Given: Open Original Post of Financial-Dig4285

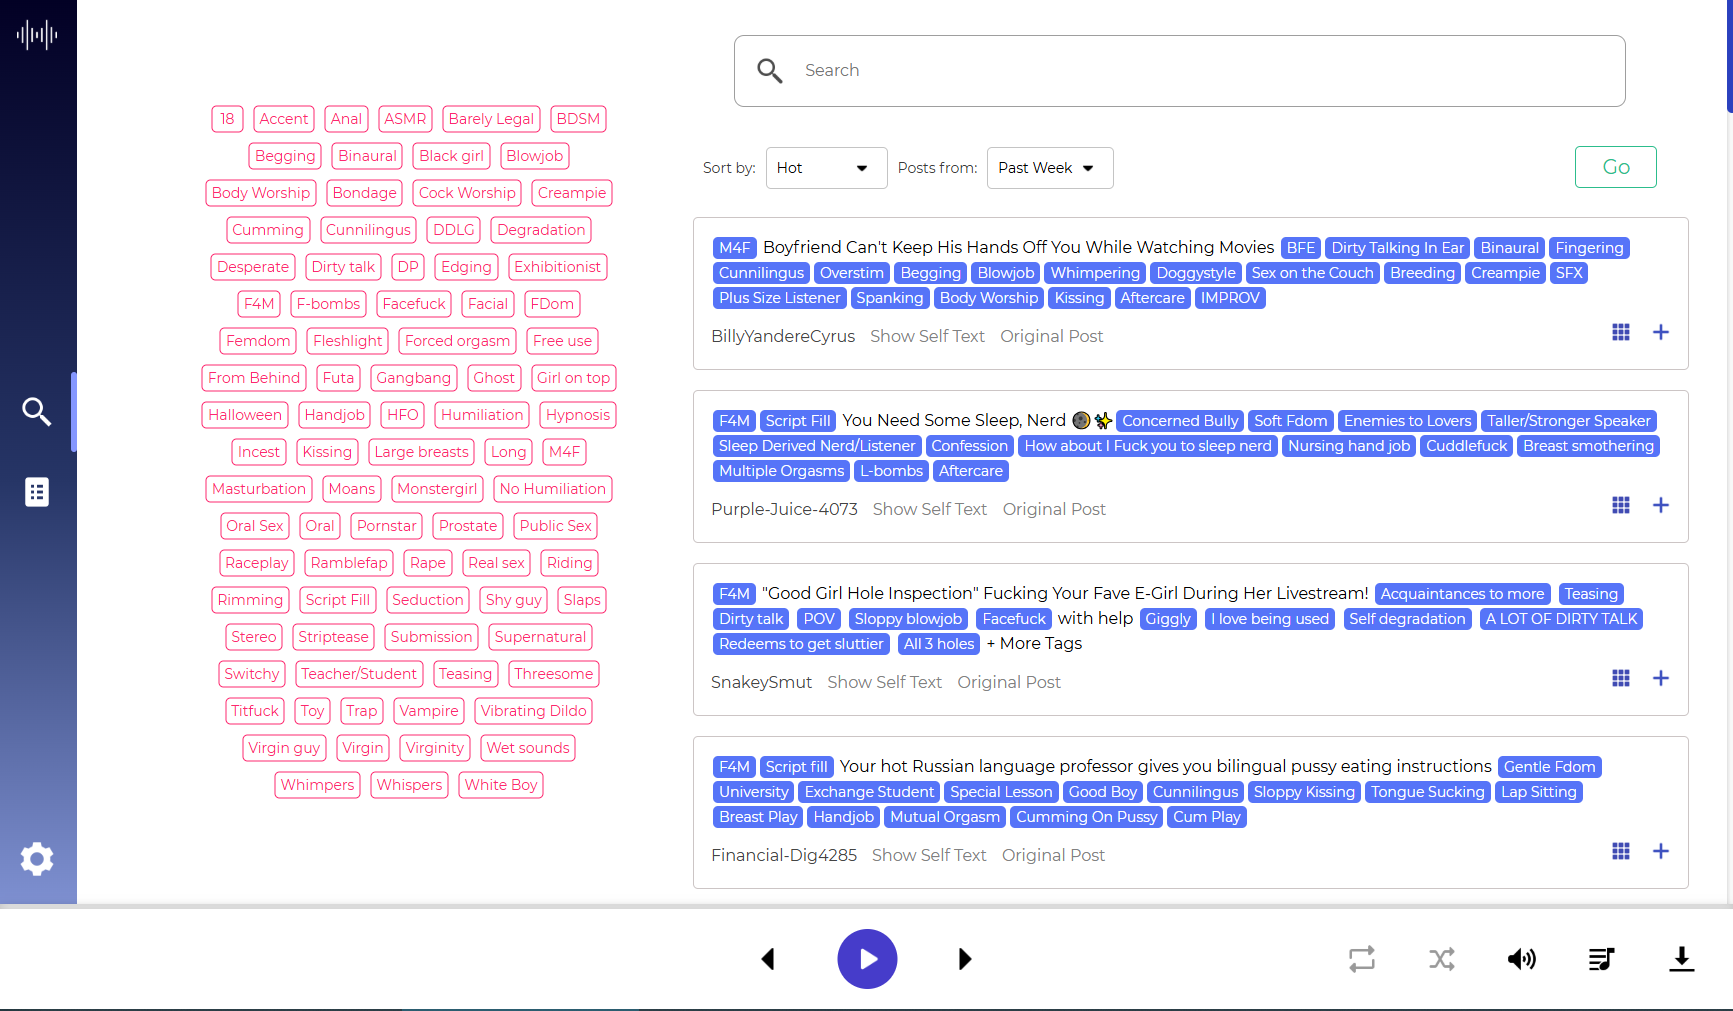Looking at the screenshot, I should tap(1053, 855).
